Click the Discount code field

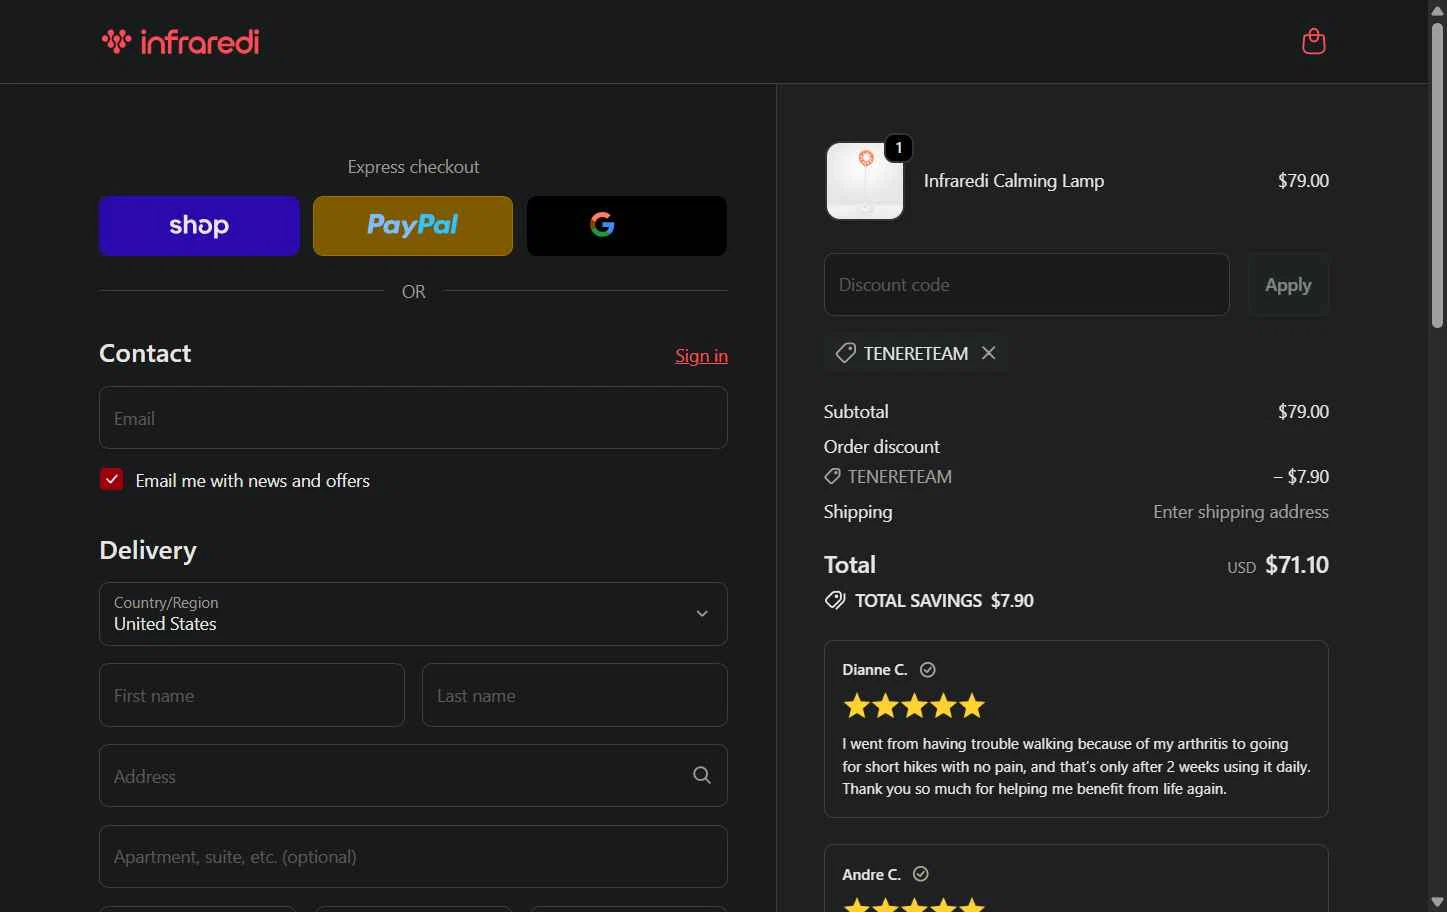[1027, 285]
